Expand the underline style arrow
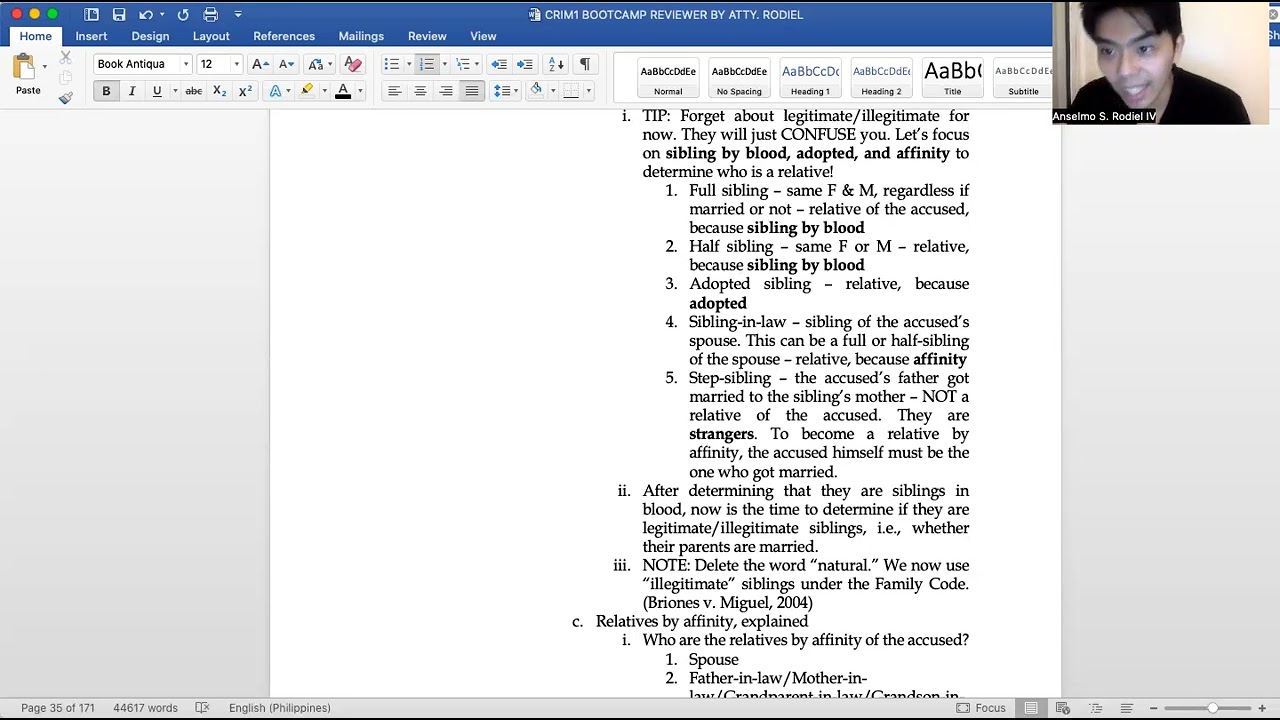Viewport: 1280px width, 720px height. coord(175,91)
